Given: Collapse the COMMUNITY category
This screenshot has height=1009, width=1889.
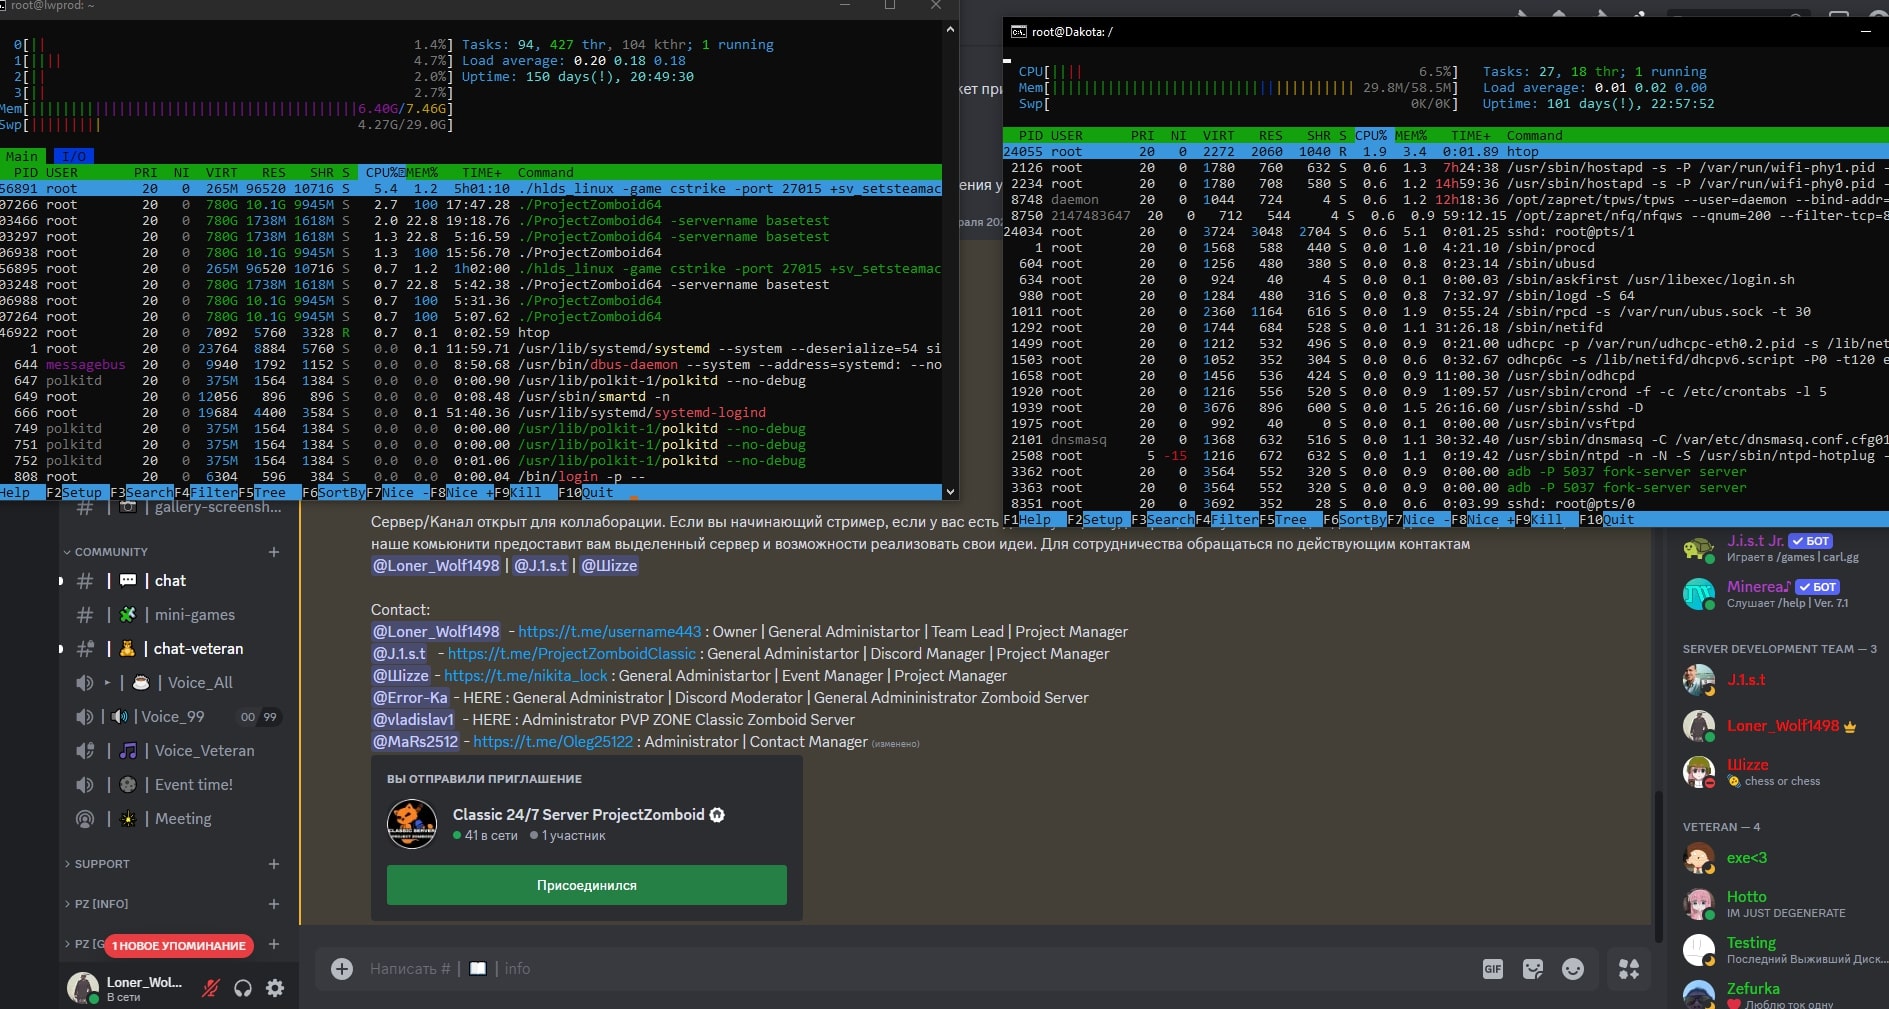Looking at the screenshot, I should coord(110,552).
